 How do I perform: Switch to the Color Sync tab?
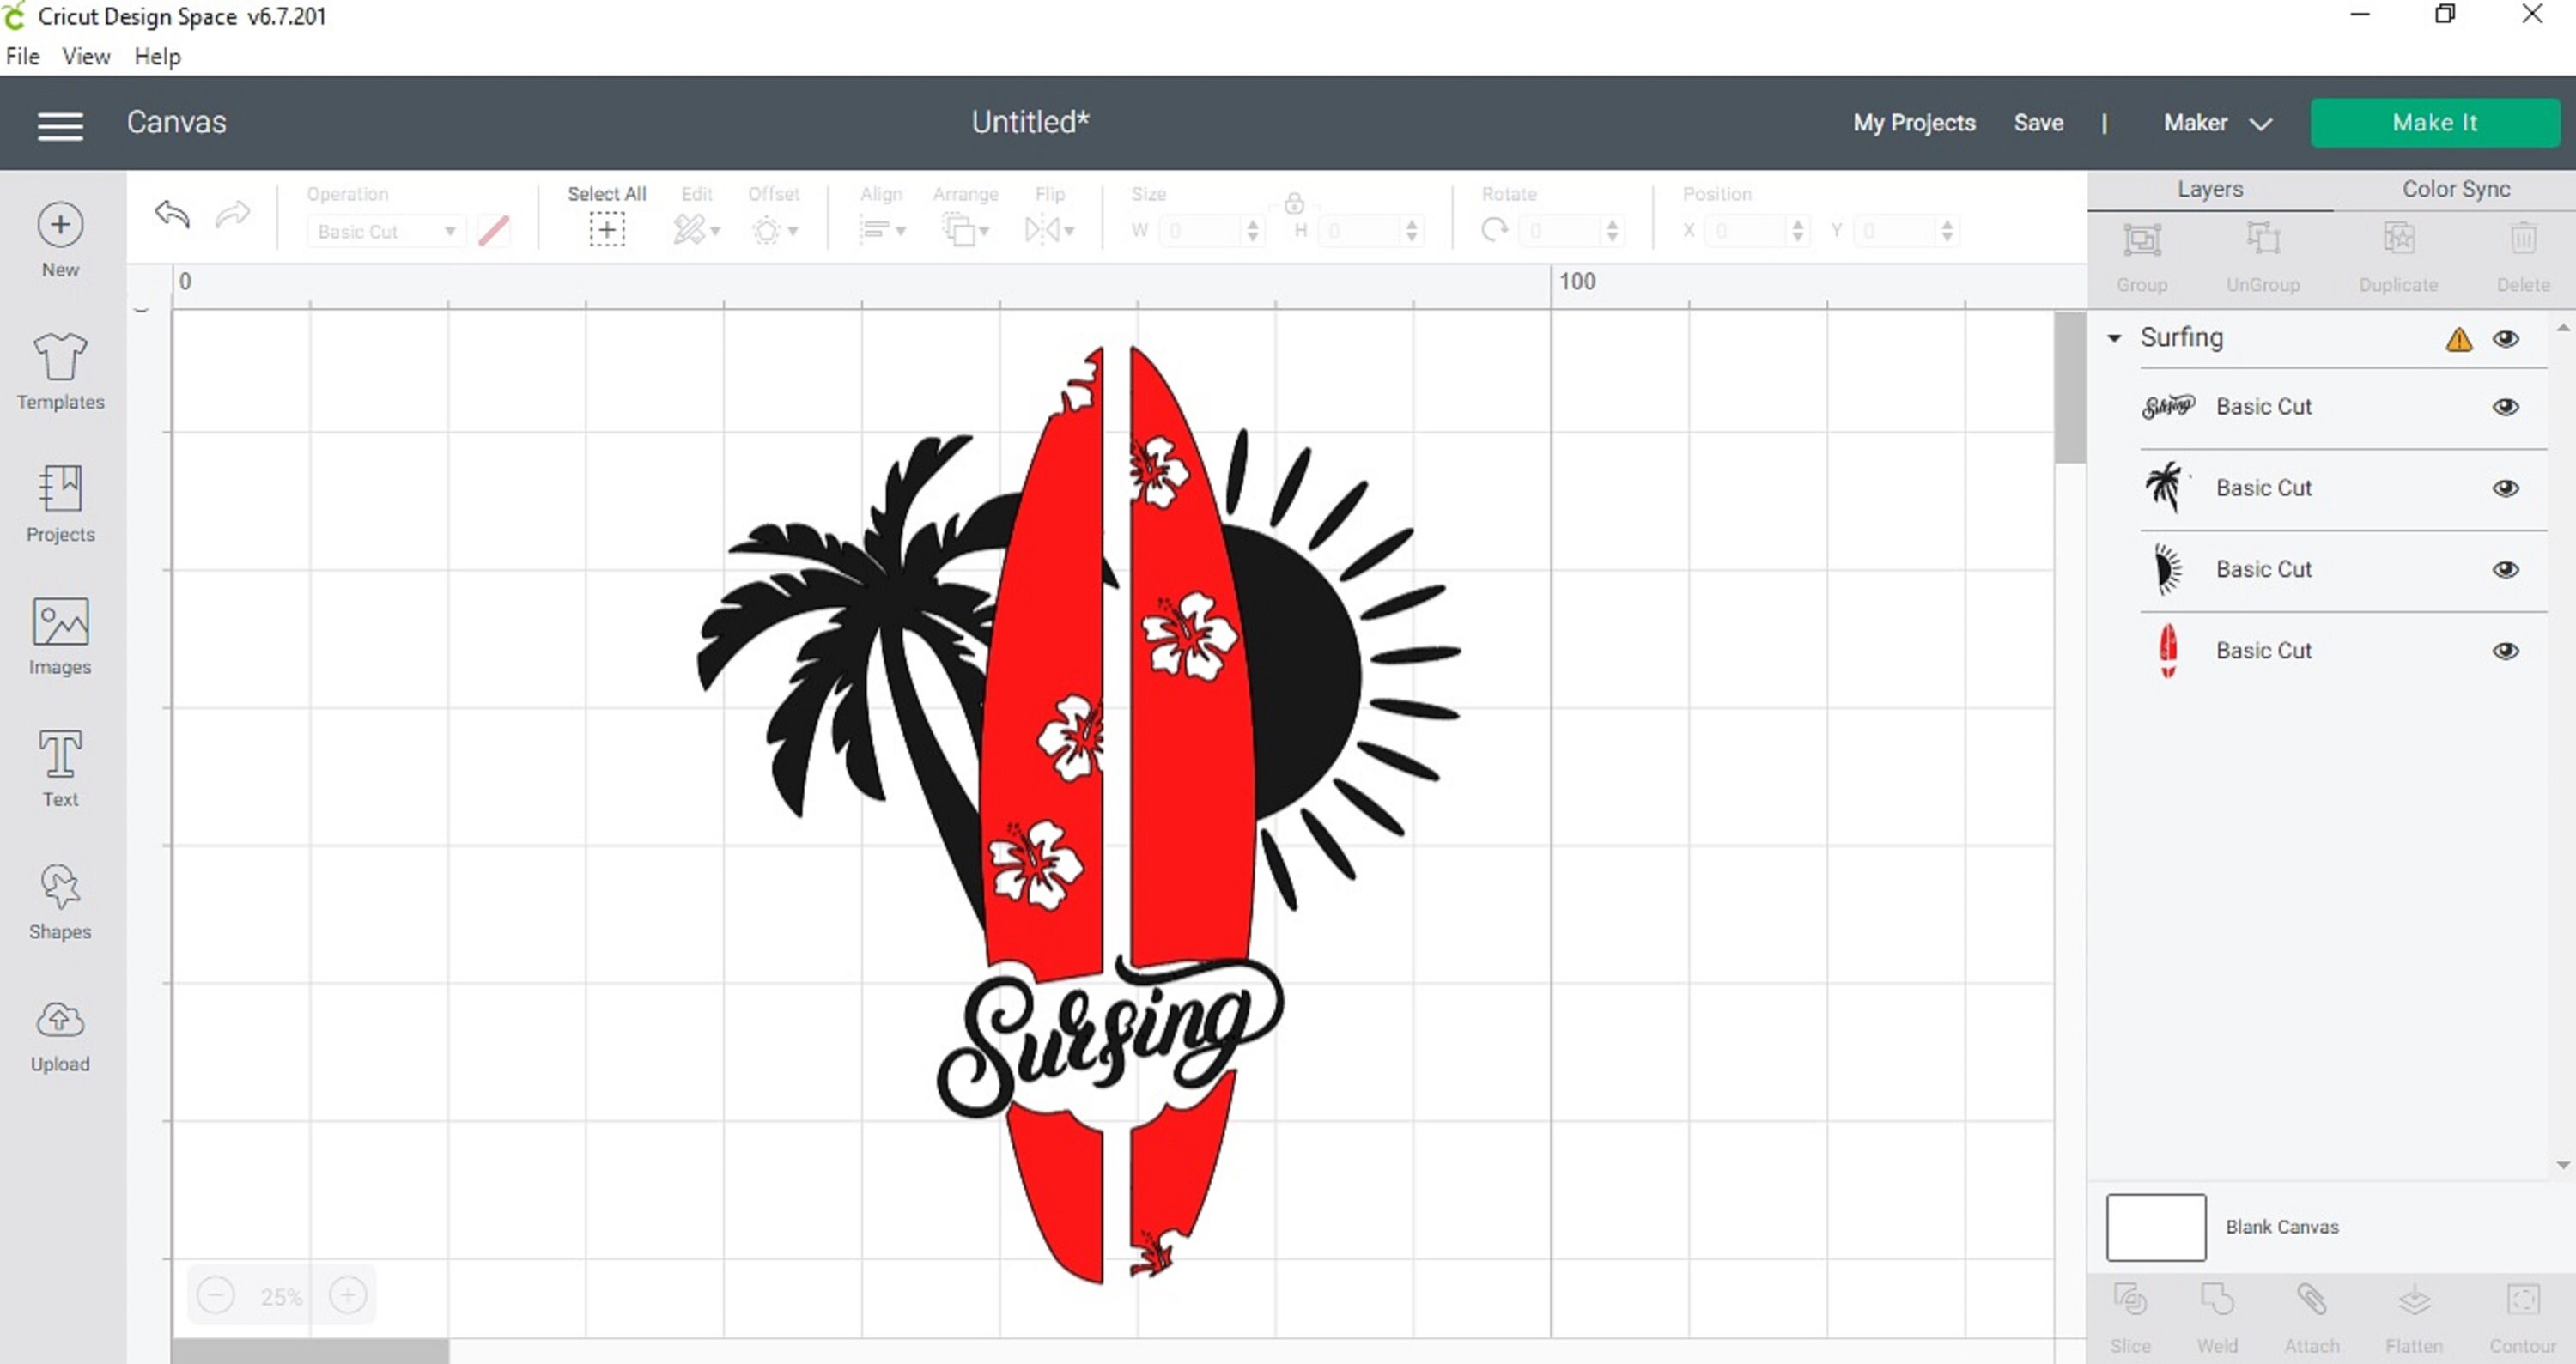pyautogui.click(x=2456, y=188)
